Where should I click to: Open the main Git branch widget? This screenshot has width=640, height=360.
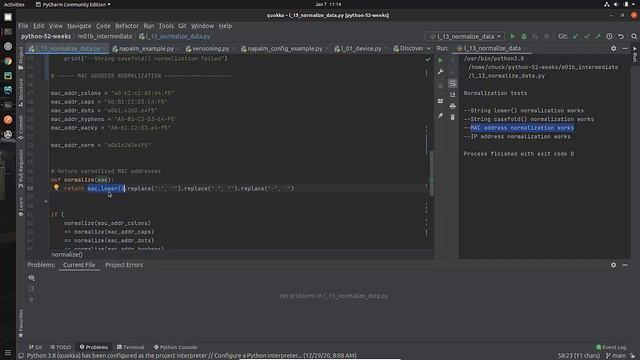coord(616,356)
